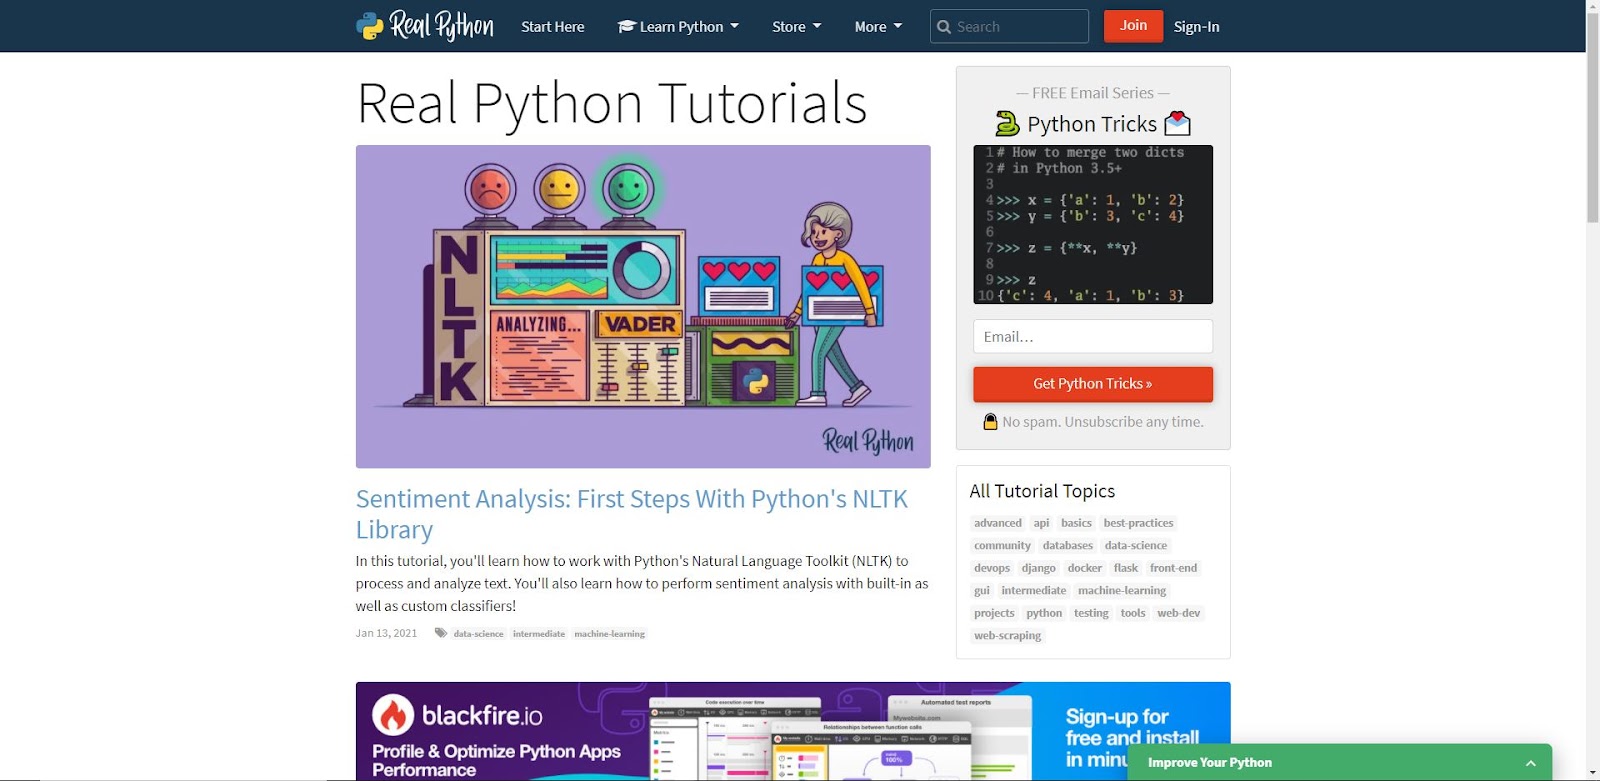Focus the Email input field

click(1092, 336)
